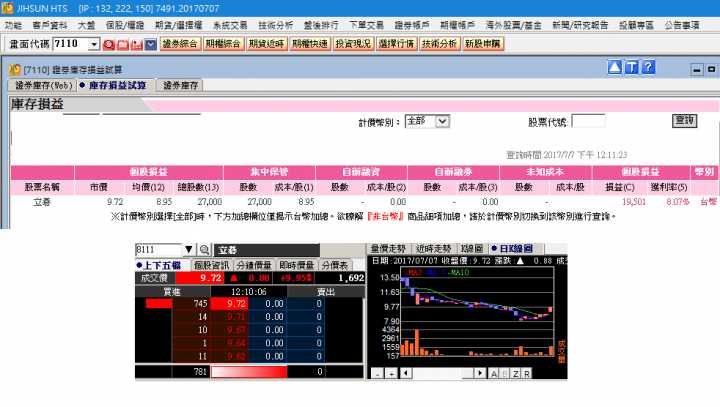Open the 個股/權證 menu
The height and width of the screenshot is (407, 720).
(x=125, y=25)
